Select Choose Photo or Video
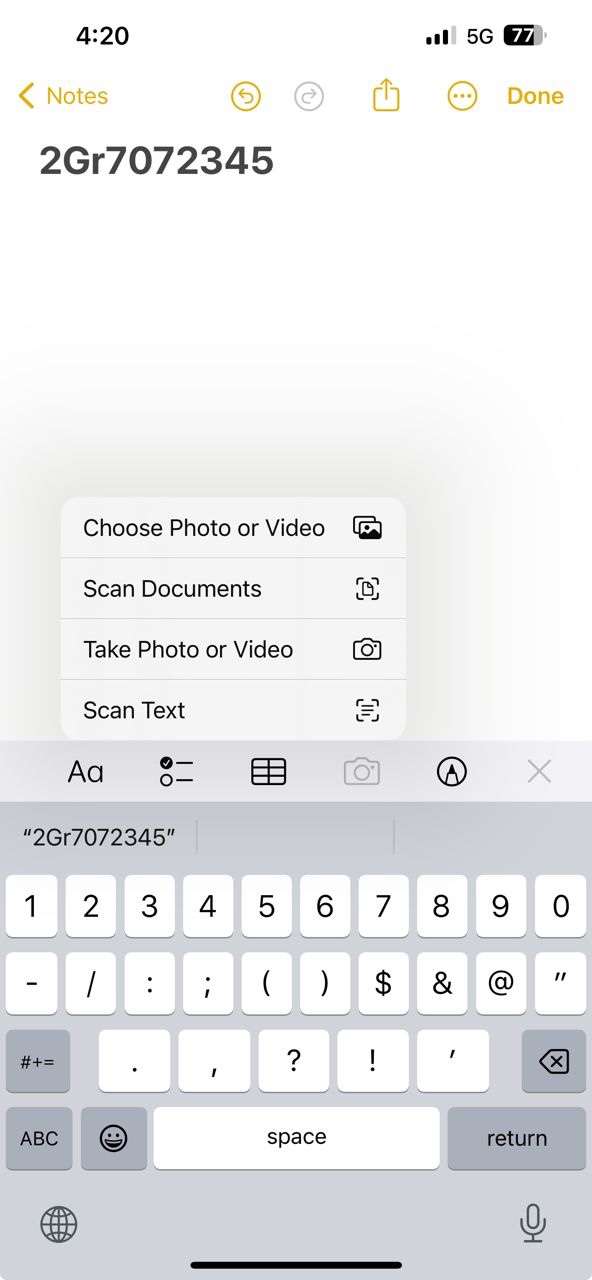 tap(233, 528)
